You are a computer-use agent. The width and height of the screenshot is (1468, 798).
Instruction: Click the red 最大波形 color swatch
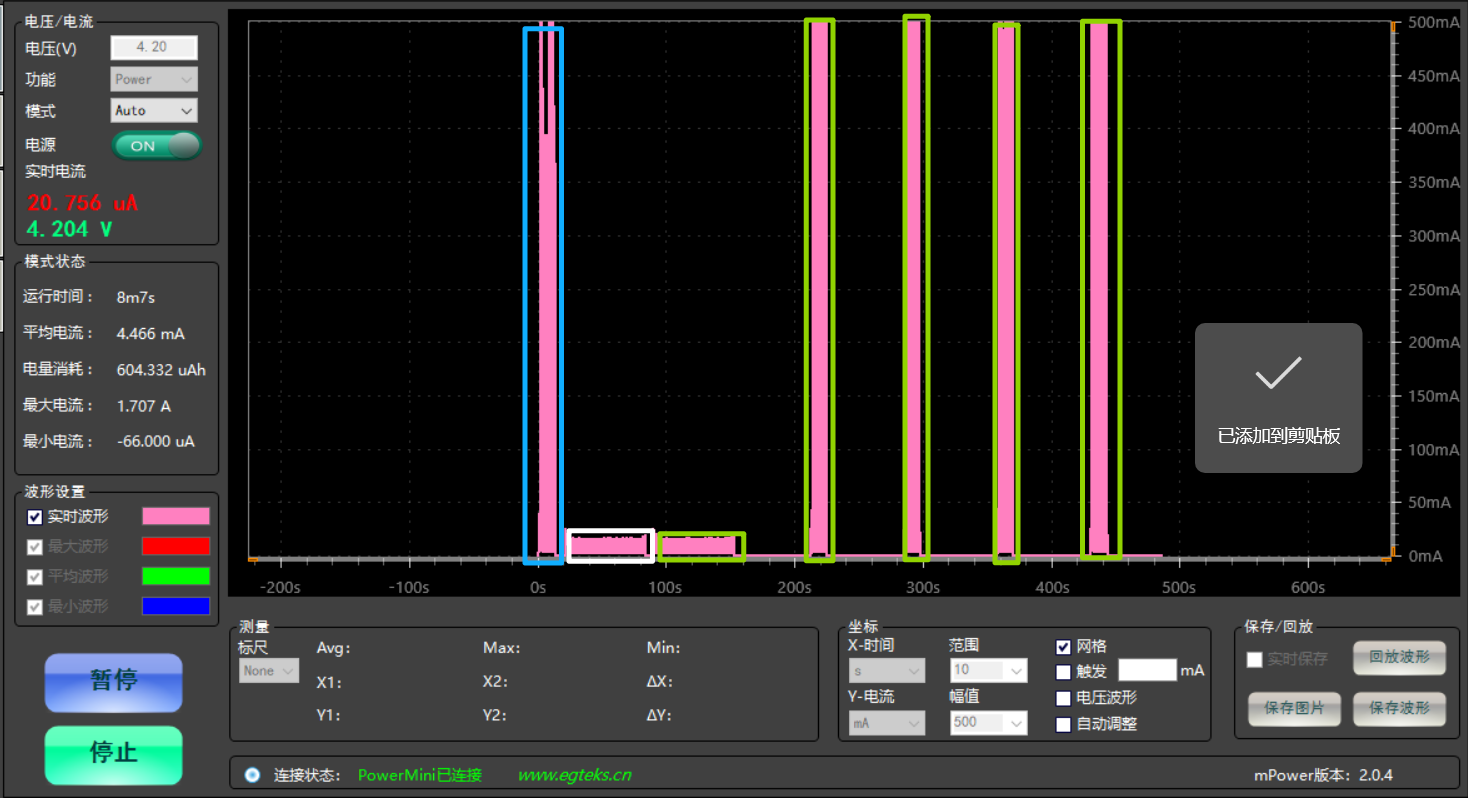[176, 546]
